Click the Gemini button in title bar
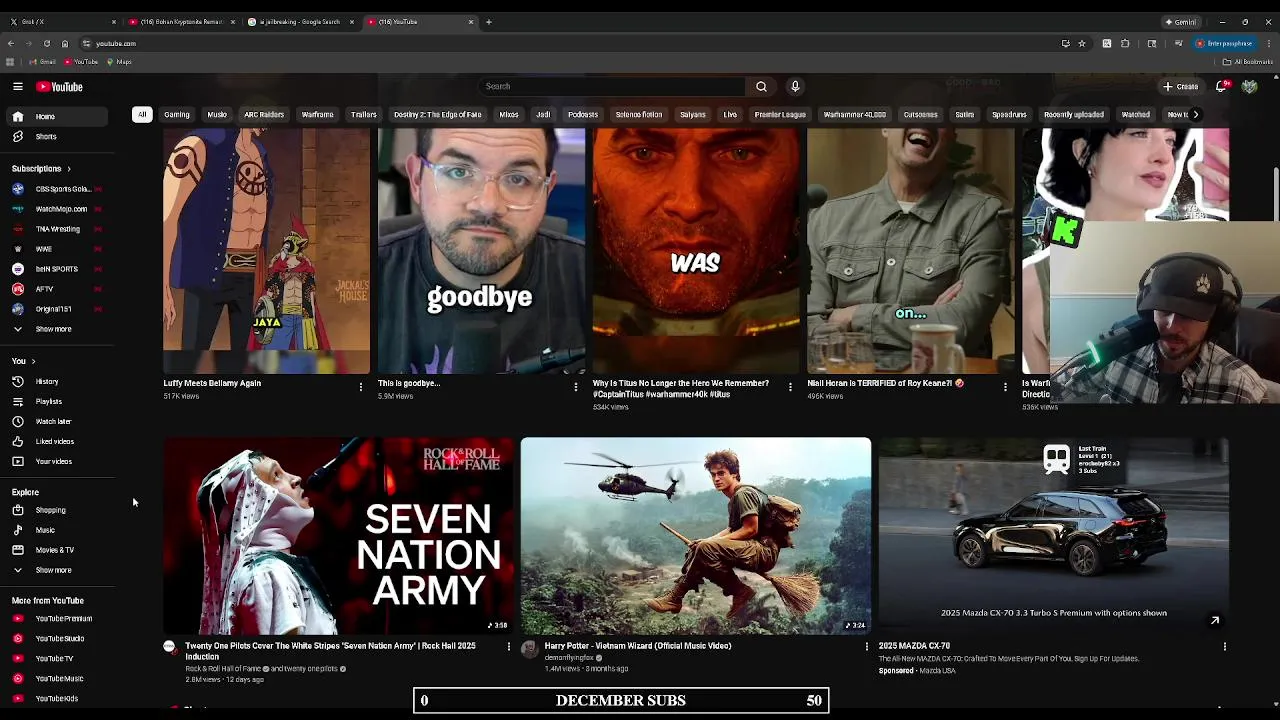 tap(1181, 21)
